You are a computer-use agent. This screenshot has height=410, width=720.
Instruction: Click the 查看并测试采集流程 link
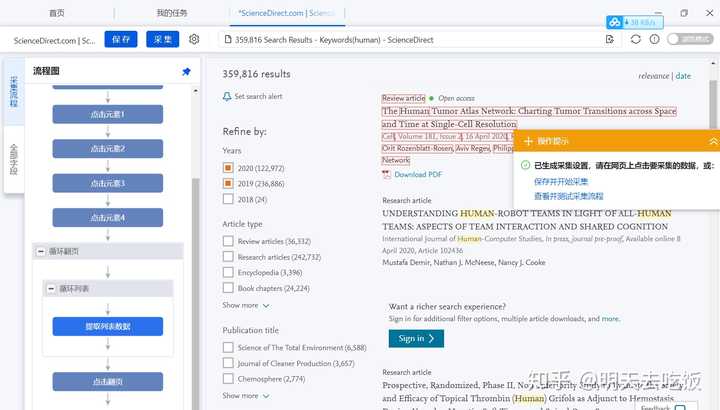point(568,196)
